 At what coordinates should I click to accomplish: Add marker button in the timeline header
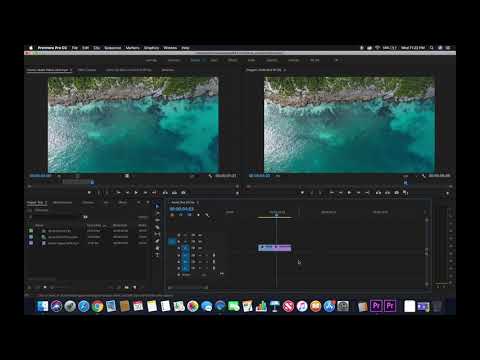tap(198, 215)
